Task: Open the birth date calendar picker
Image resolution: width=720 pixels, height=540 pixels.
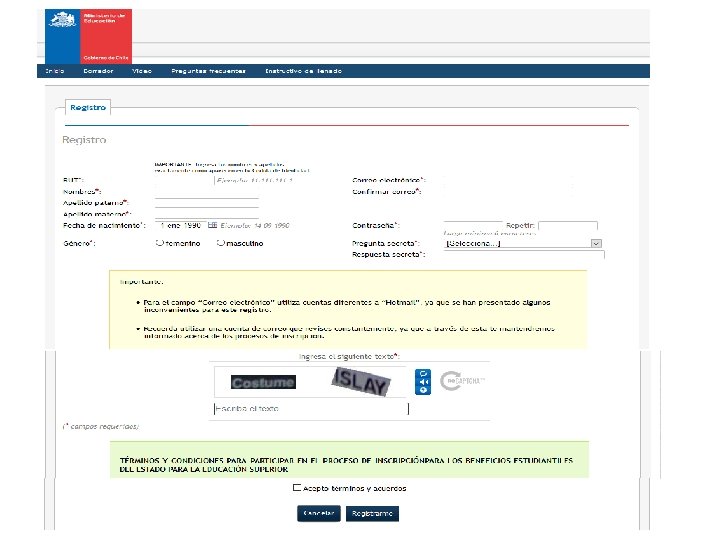Action: pos(212,225)
